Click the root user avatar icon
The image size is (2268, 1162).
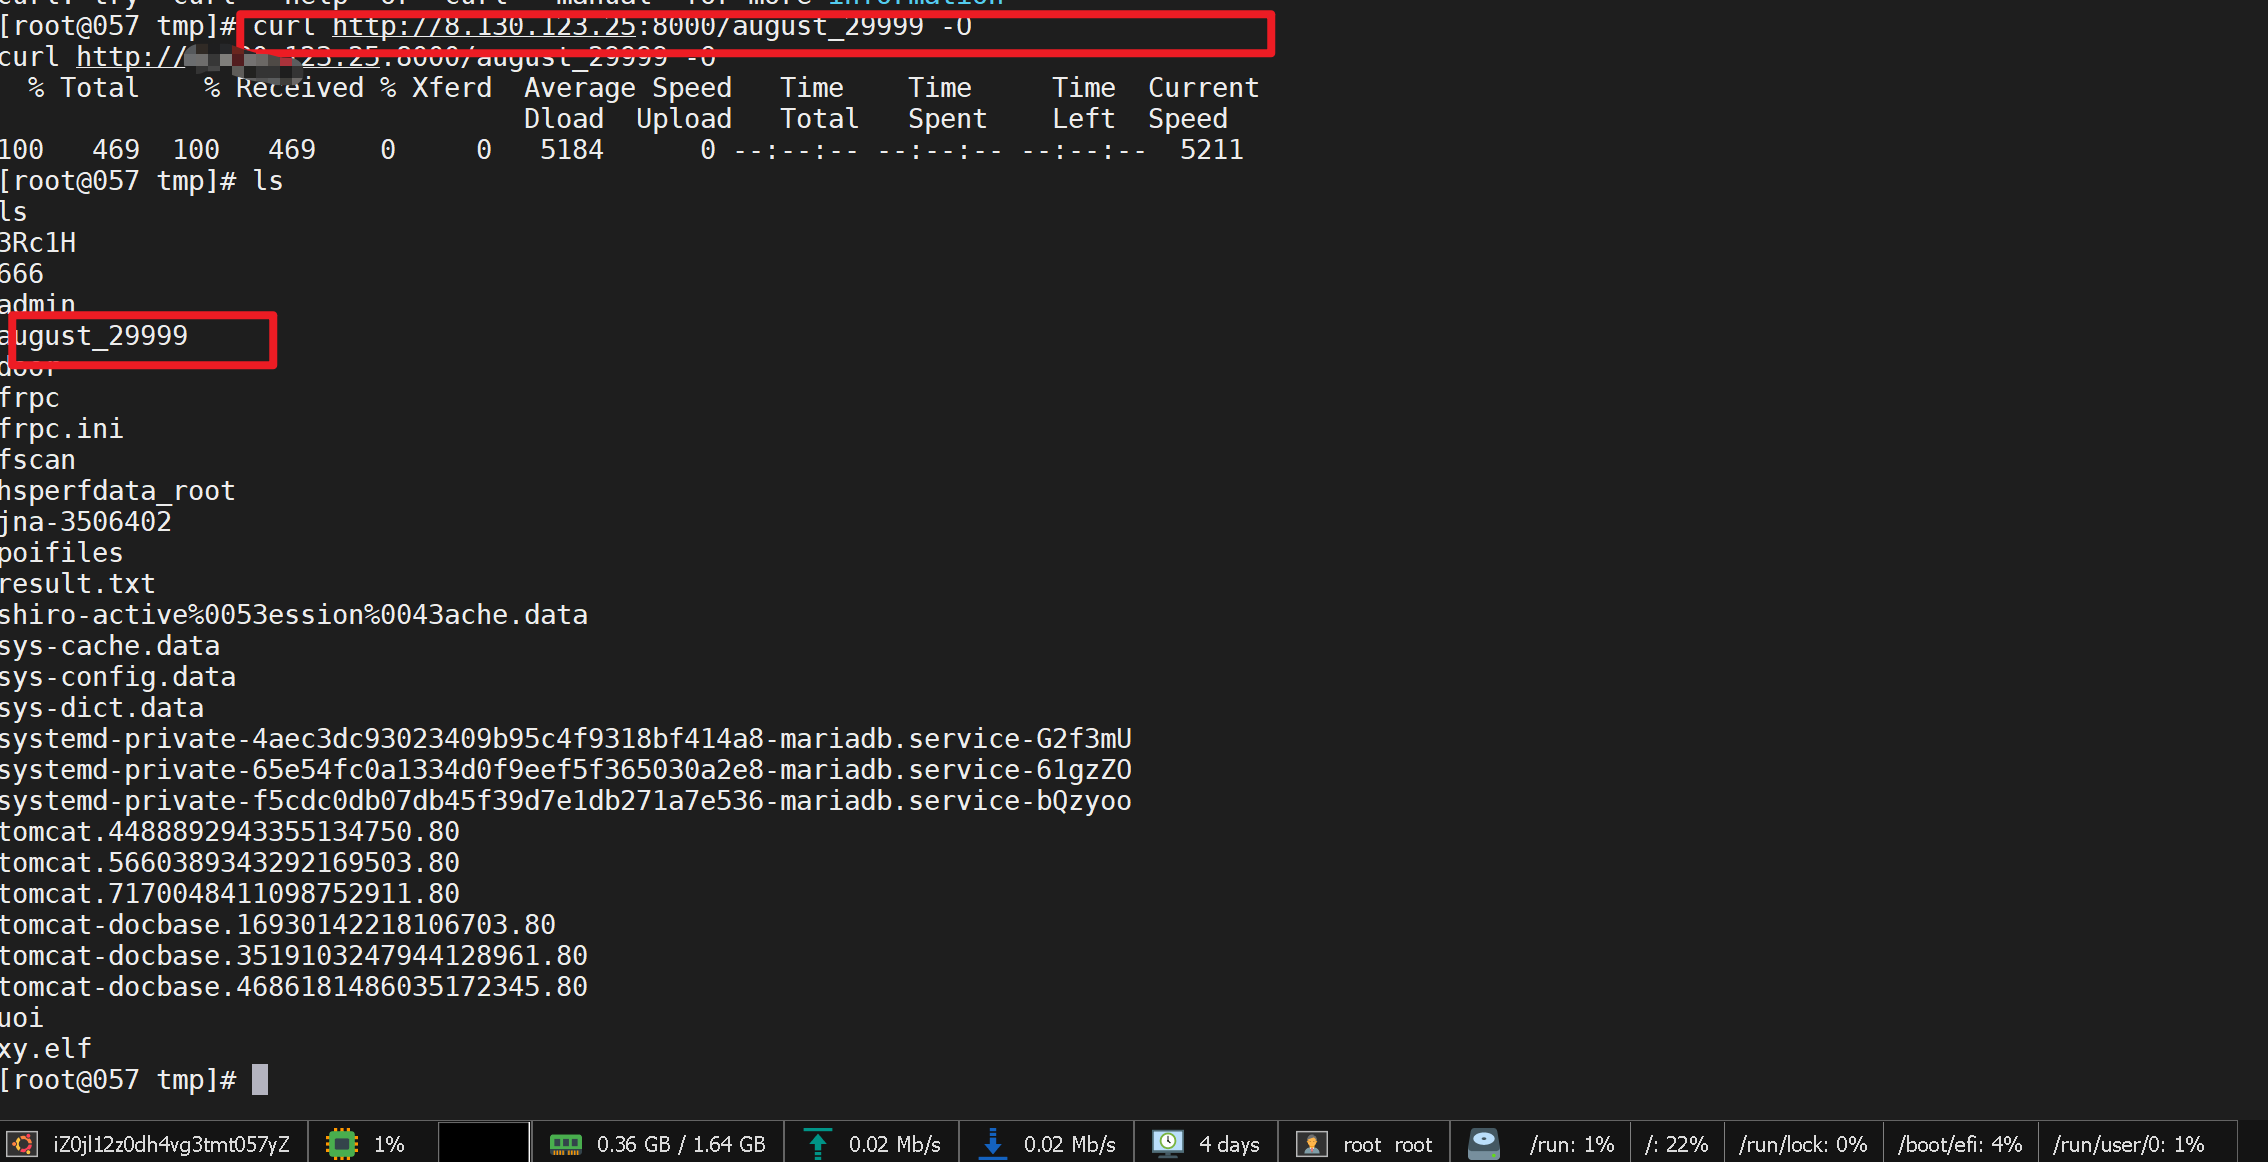point(1311,1144)
